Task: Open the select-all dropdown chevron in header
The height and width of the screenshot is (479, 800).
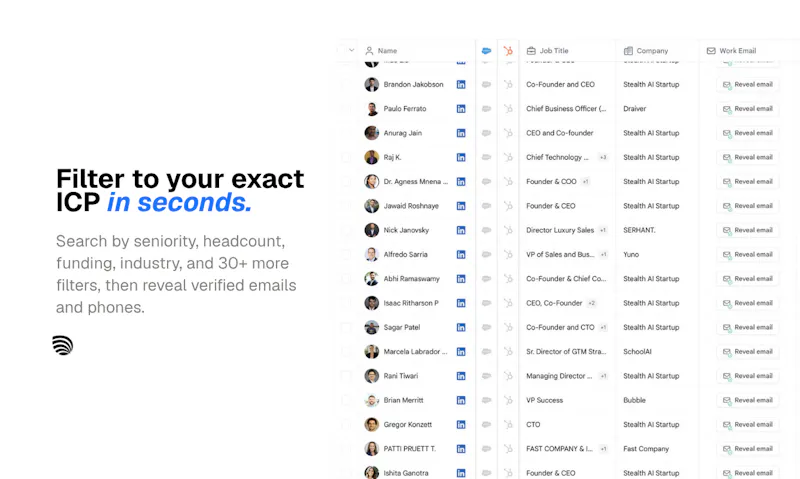Action: (x=352, y=50)
